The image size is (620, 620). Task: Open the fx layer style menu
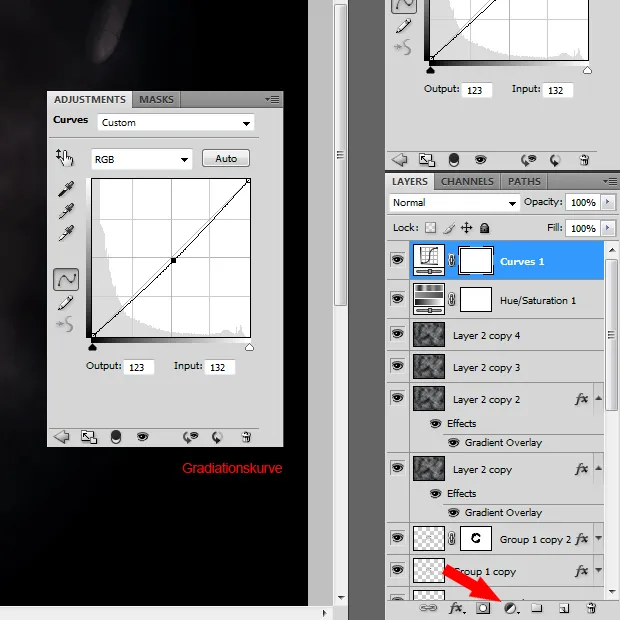(457, 607)
